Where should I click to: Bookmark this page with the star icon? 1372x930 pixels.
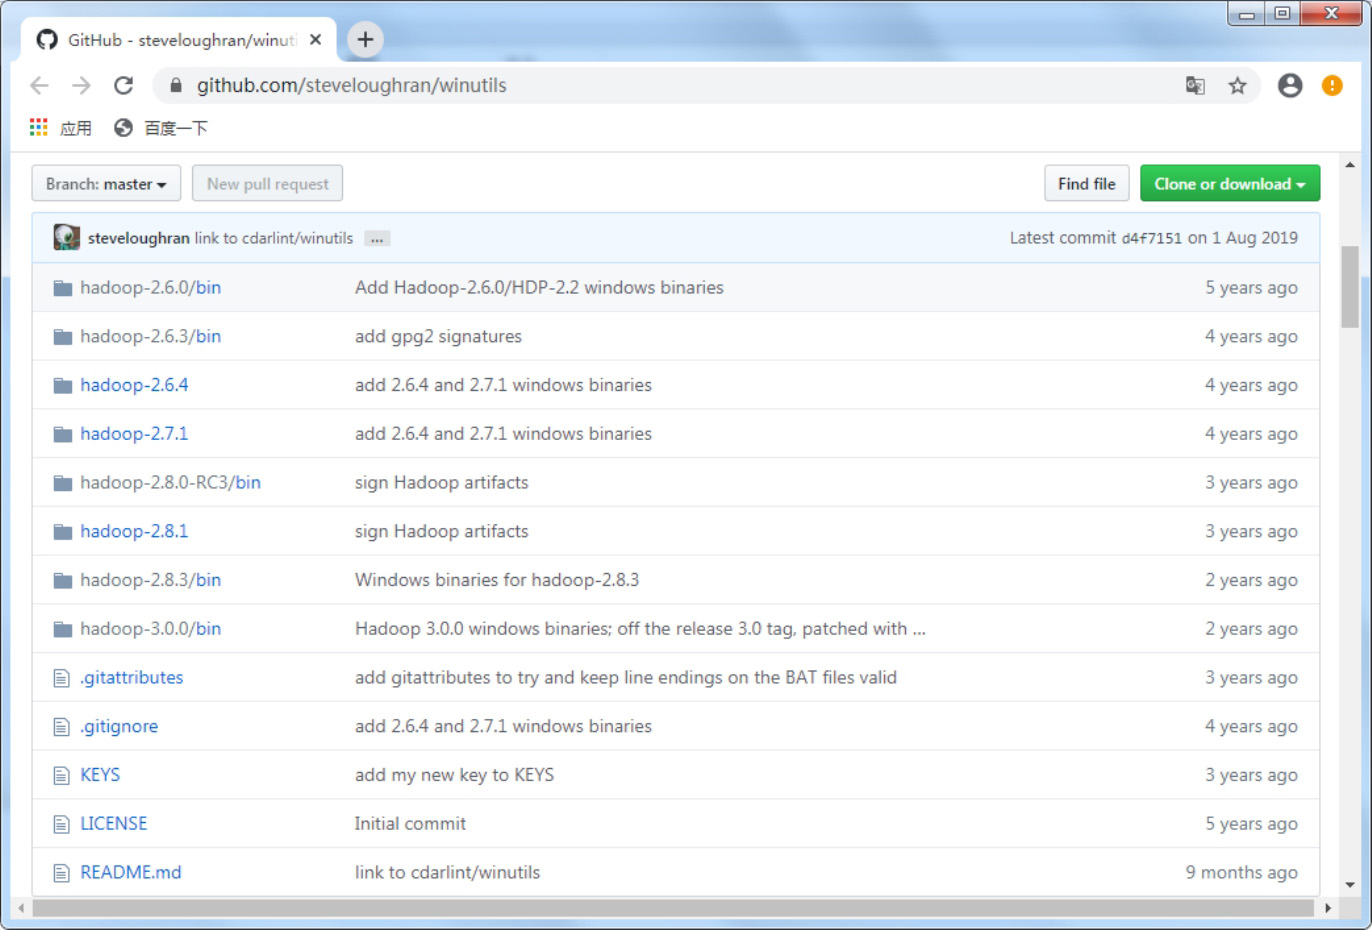coord(1238,86)
